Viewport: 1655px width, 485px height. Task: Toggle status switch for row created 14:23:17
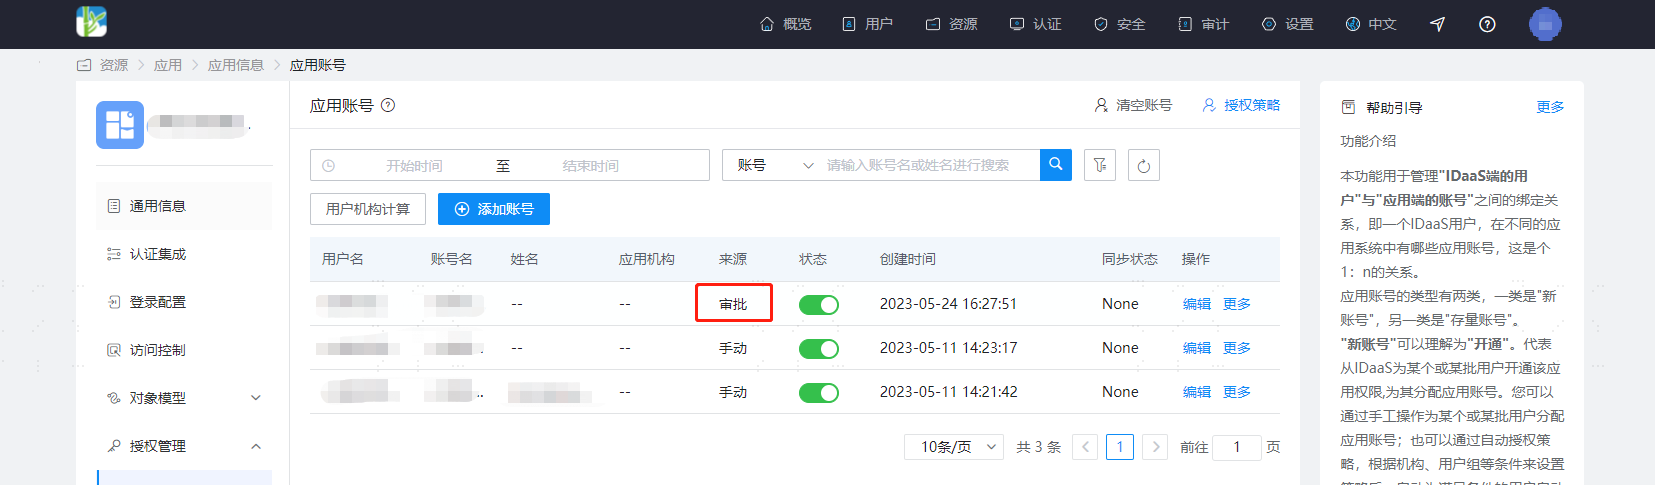click(819, 348)
